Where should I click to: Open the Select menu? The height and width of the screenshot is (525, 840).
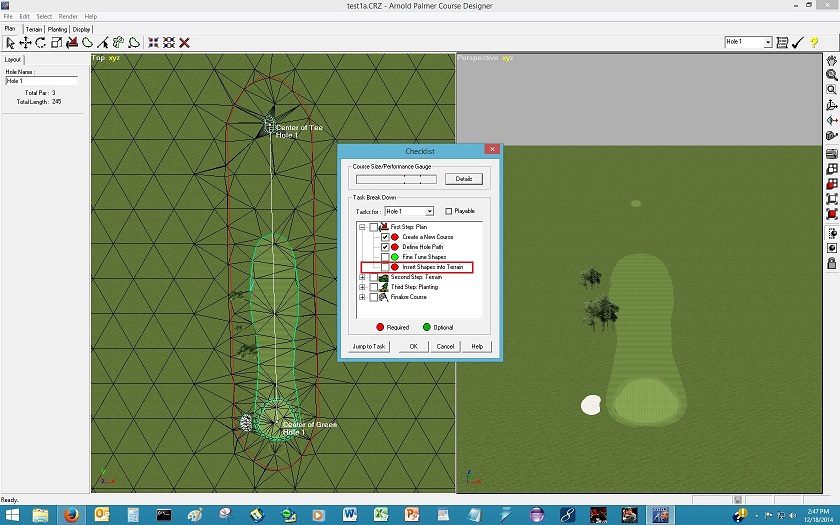click(44, 17)
